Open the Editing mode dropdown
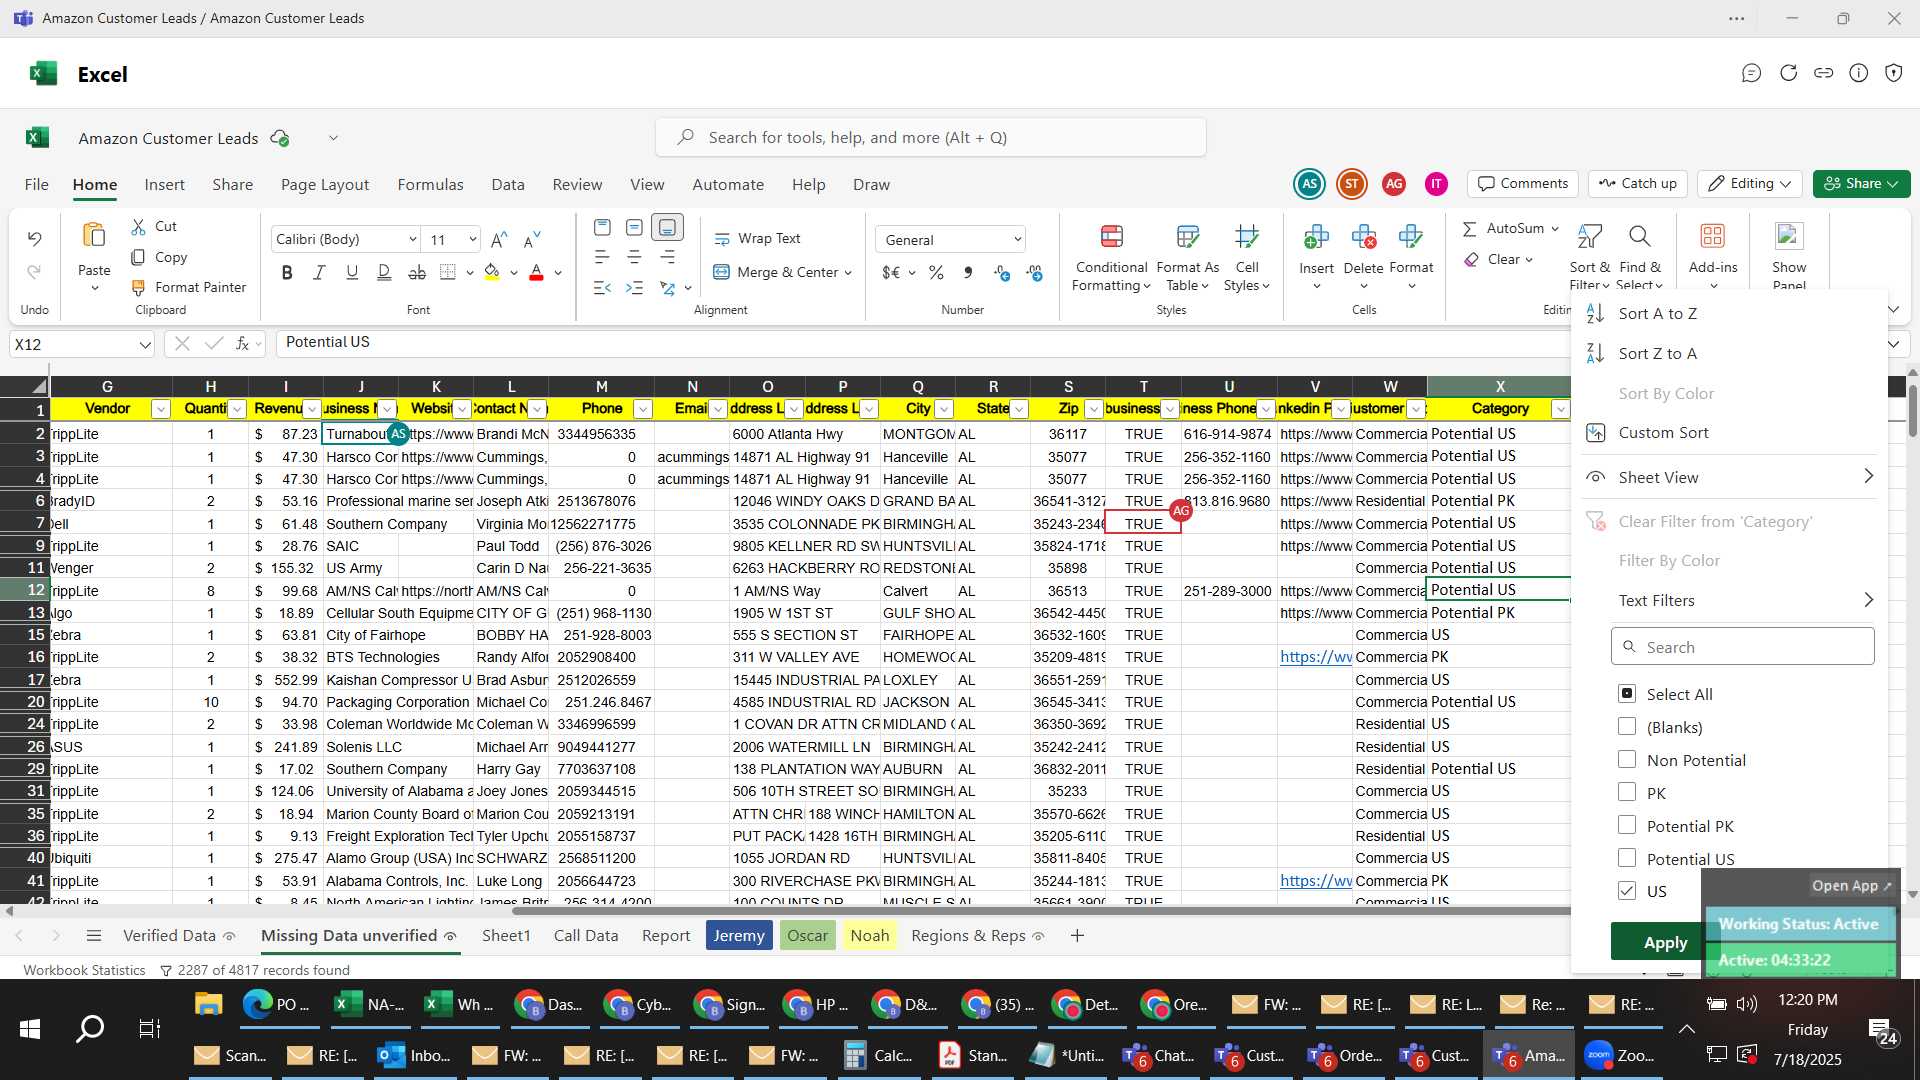Image resolution: width=1920 pixels, height=1080 pixels. pos(1750,184)
